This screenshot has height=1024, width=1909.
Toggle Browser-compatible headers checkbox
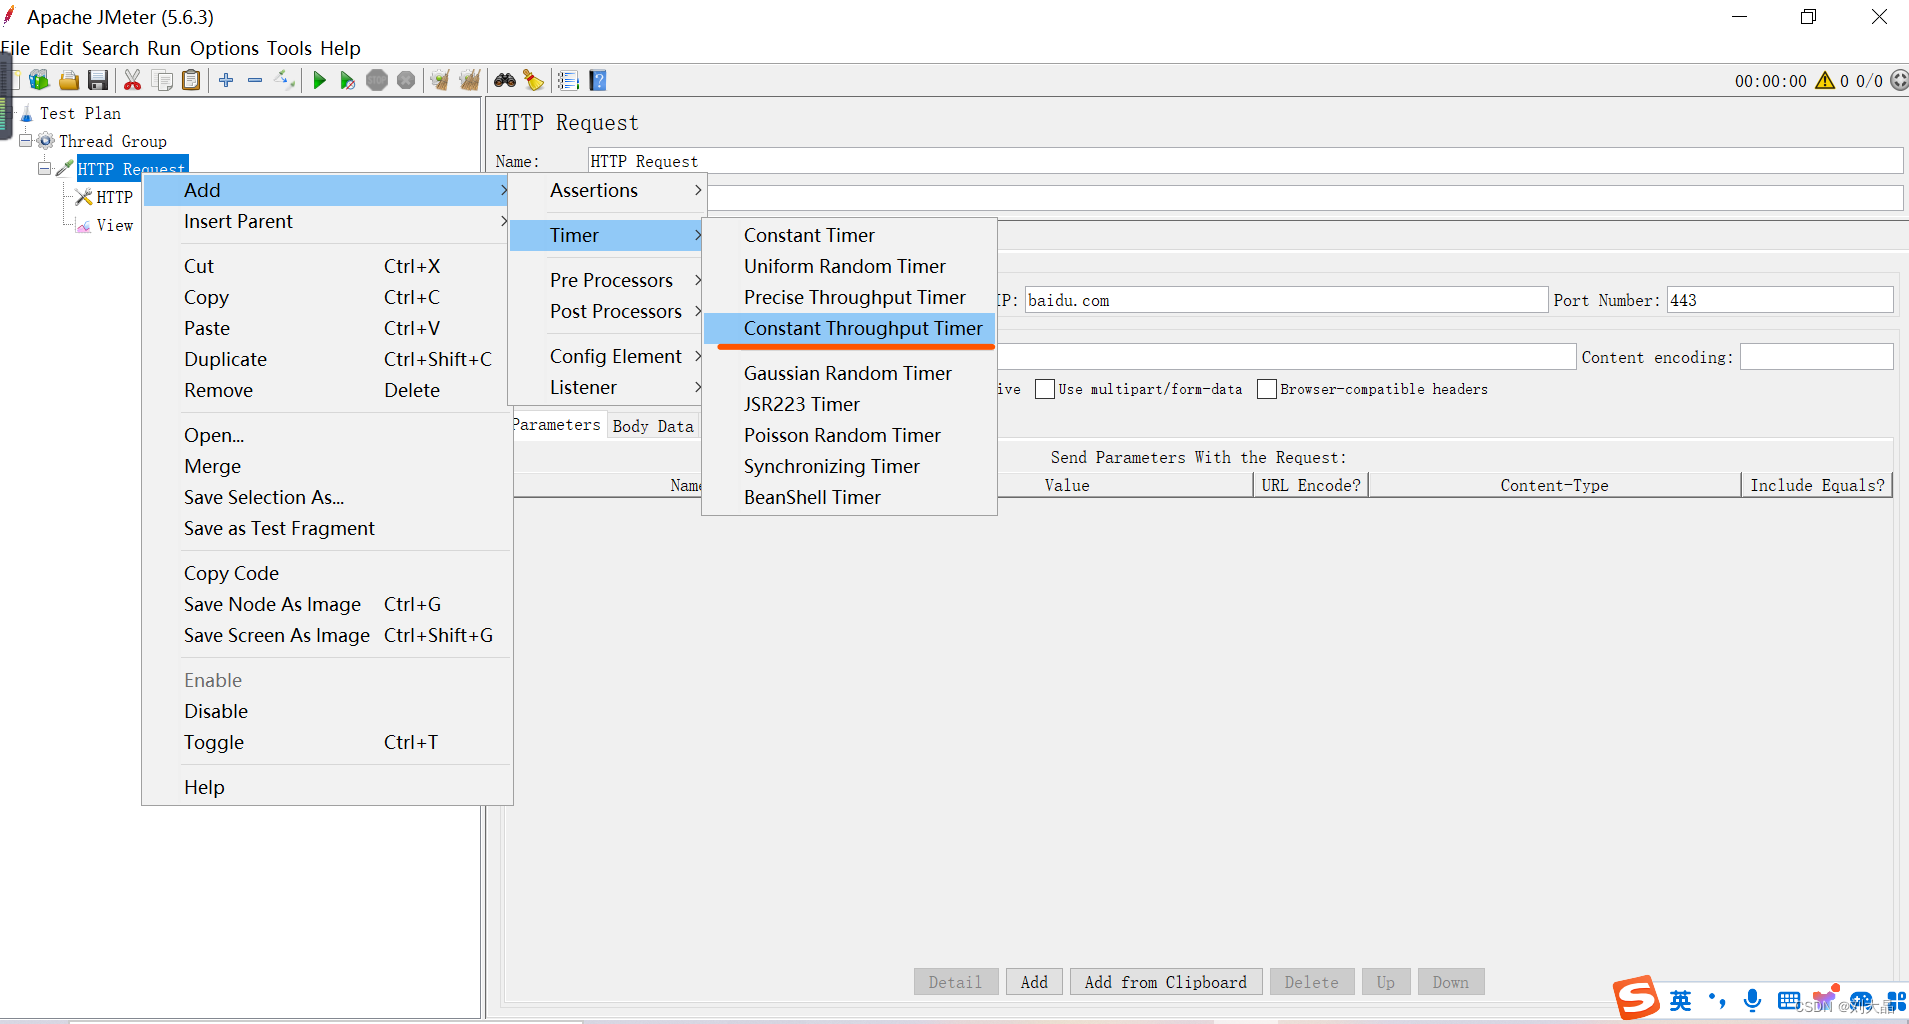tap(1267, 389)
